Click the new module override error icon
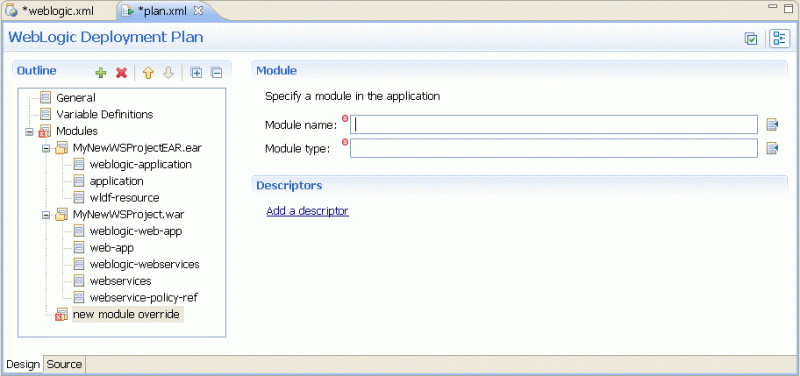Viewport: 800px width, 376px height. point(61,315)
